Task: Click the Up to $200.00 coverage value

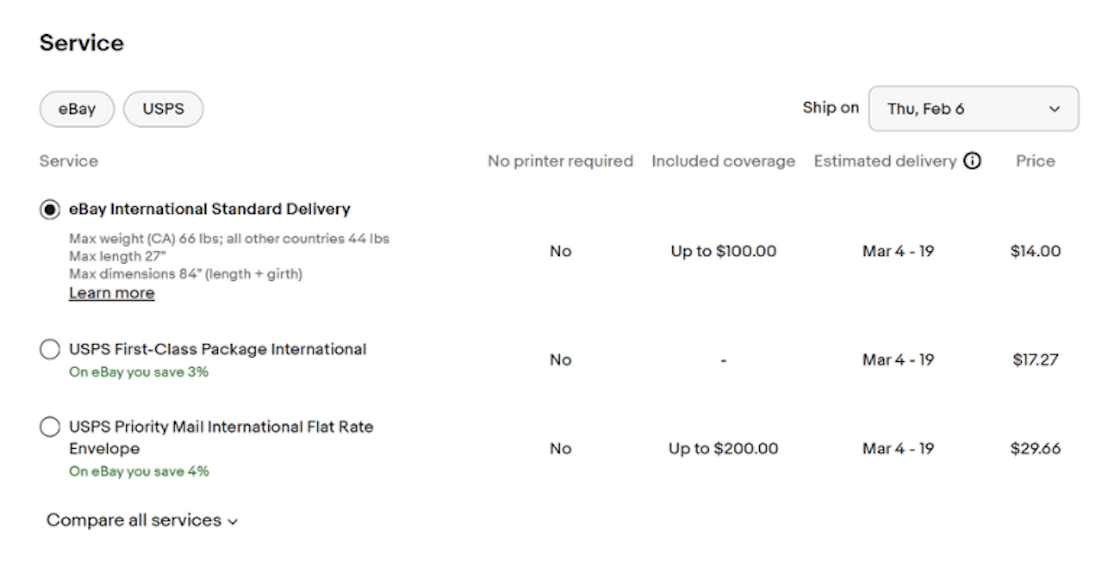Action: point(723,449)
